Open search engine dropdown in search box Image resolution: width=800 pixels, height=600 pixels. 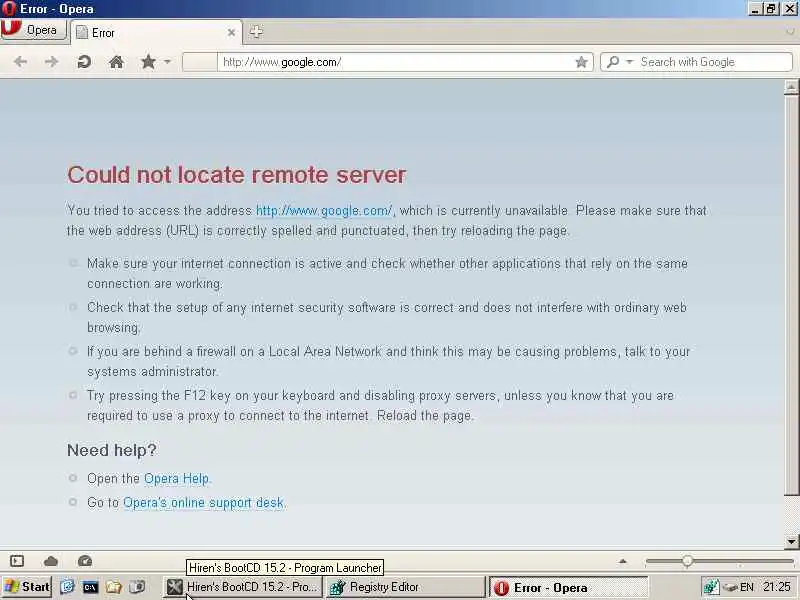click(x=629, y=62)
